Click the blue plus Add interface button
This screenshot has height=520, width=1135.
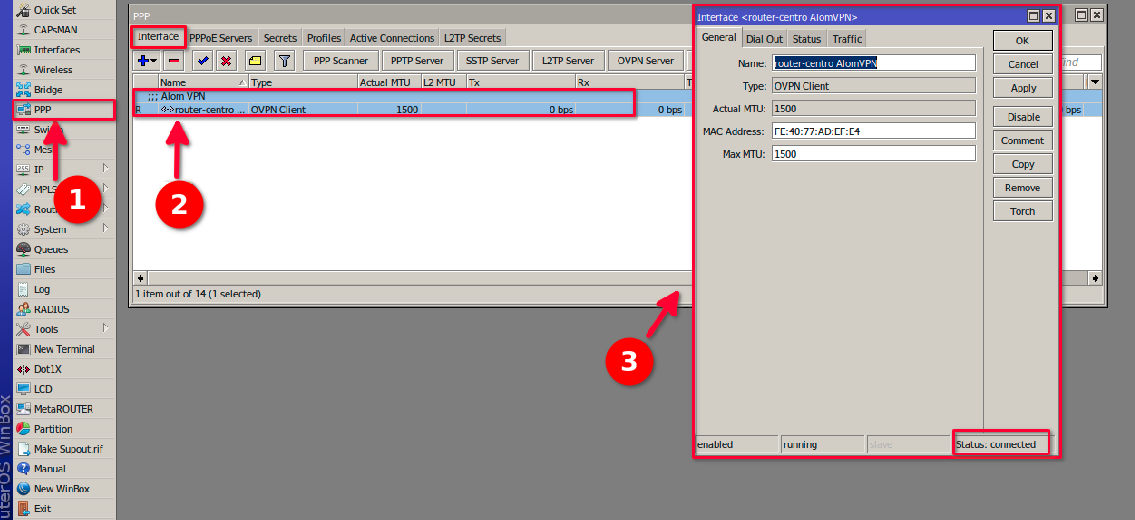tap(146, 61)
